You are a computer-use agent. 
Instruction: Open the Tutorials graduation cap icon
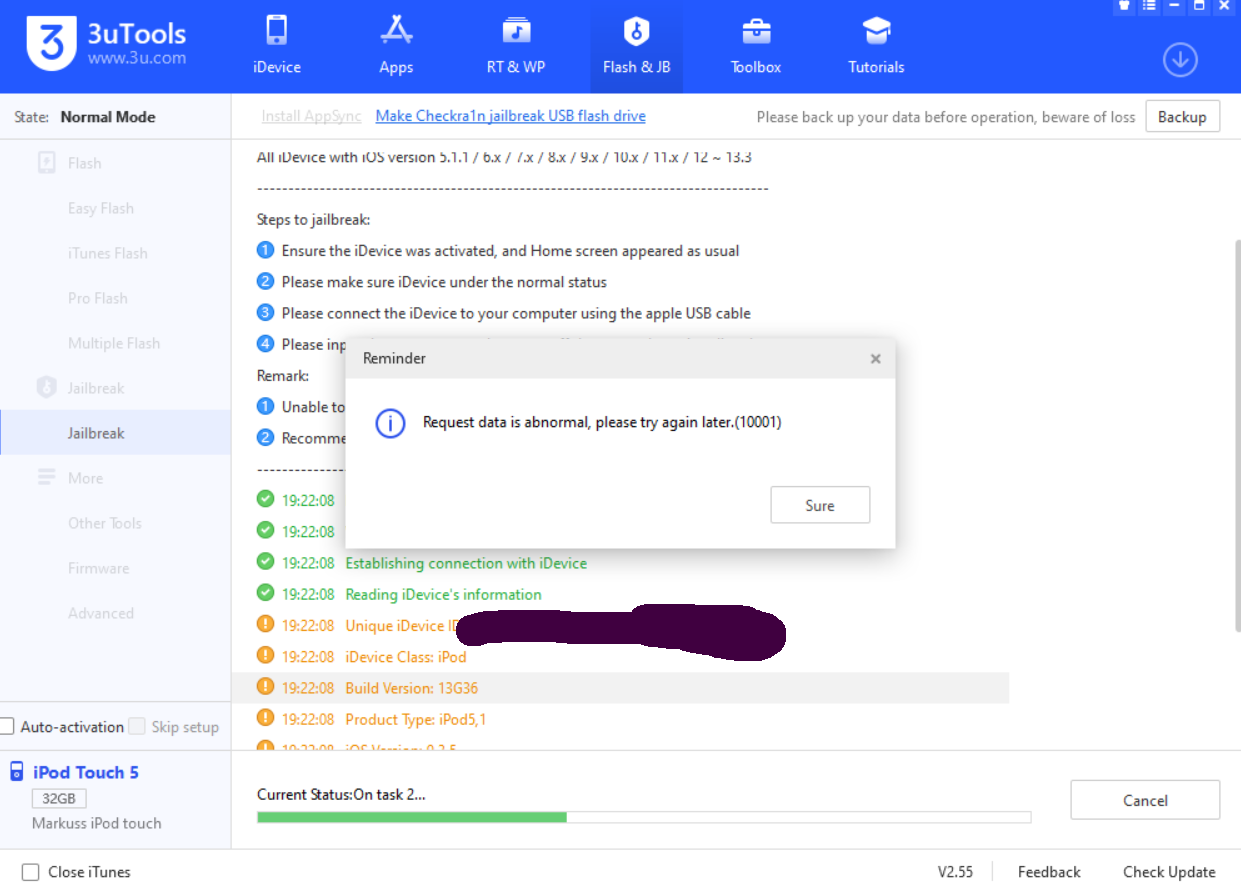(876, 32)
